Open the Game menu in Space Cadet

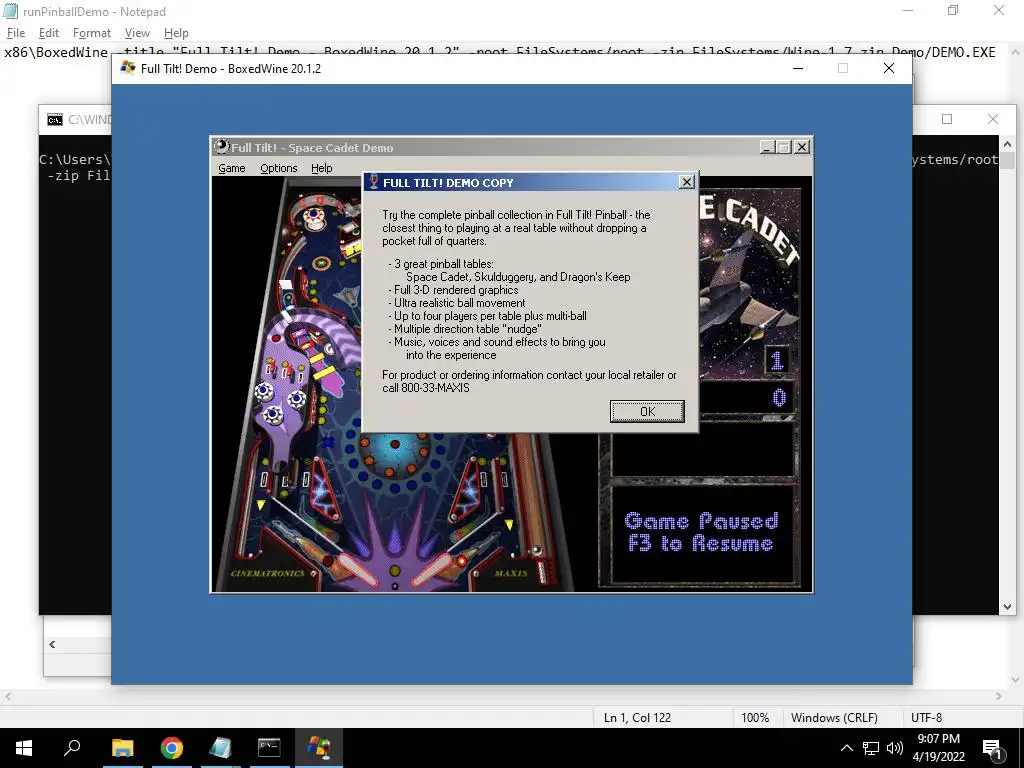coord(232,168)
